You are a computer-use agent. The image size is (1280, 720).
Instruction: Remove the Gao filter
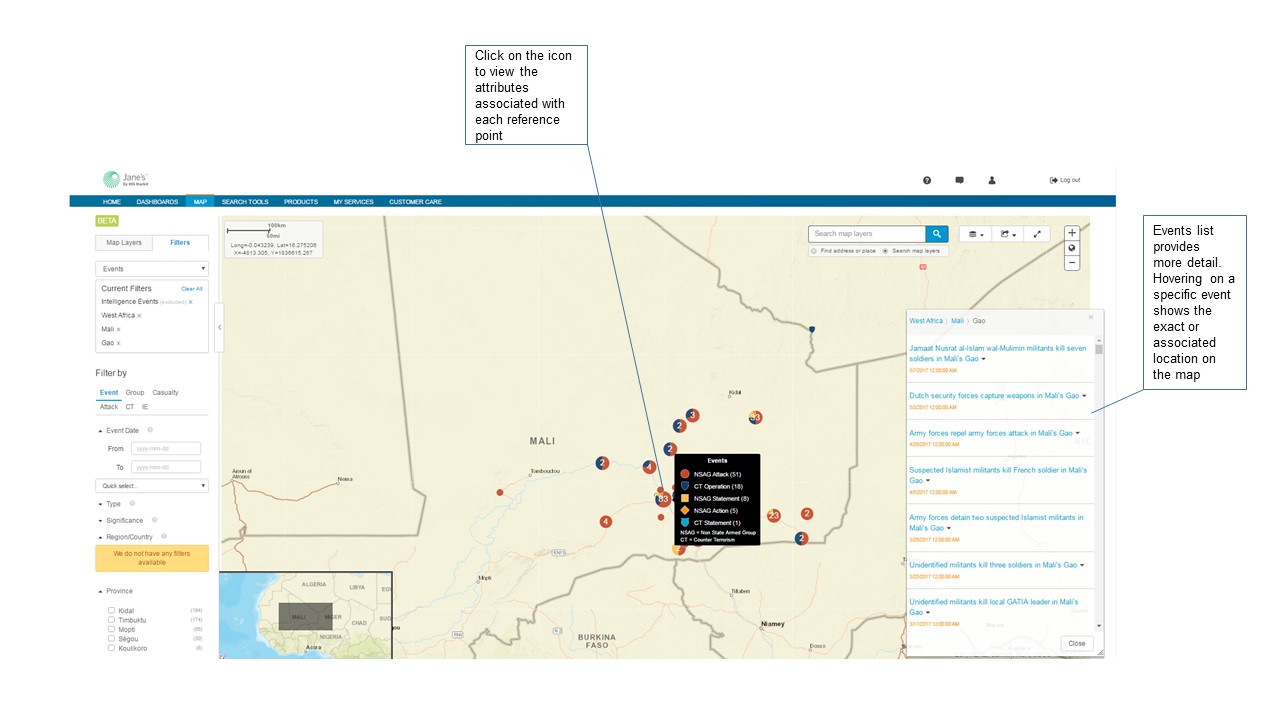118,343
